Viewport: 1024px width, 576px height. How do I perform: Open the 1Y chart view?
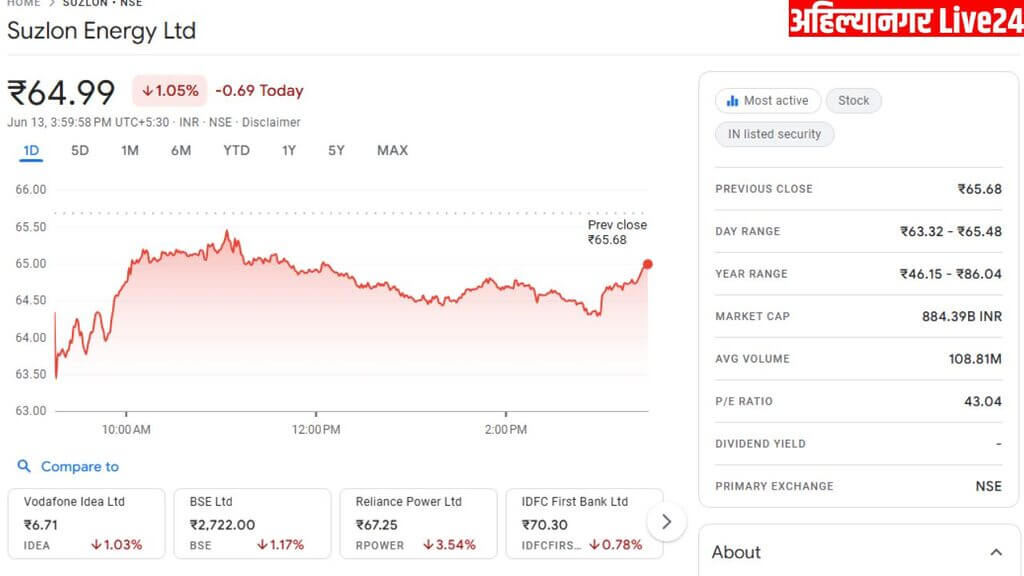[x=289, y=151]
